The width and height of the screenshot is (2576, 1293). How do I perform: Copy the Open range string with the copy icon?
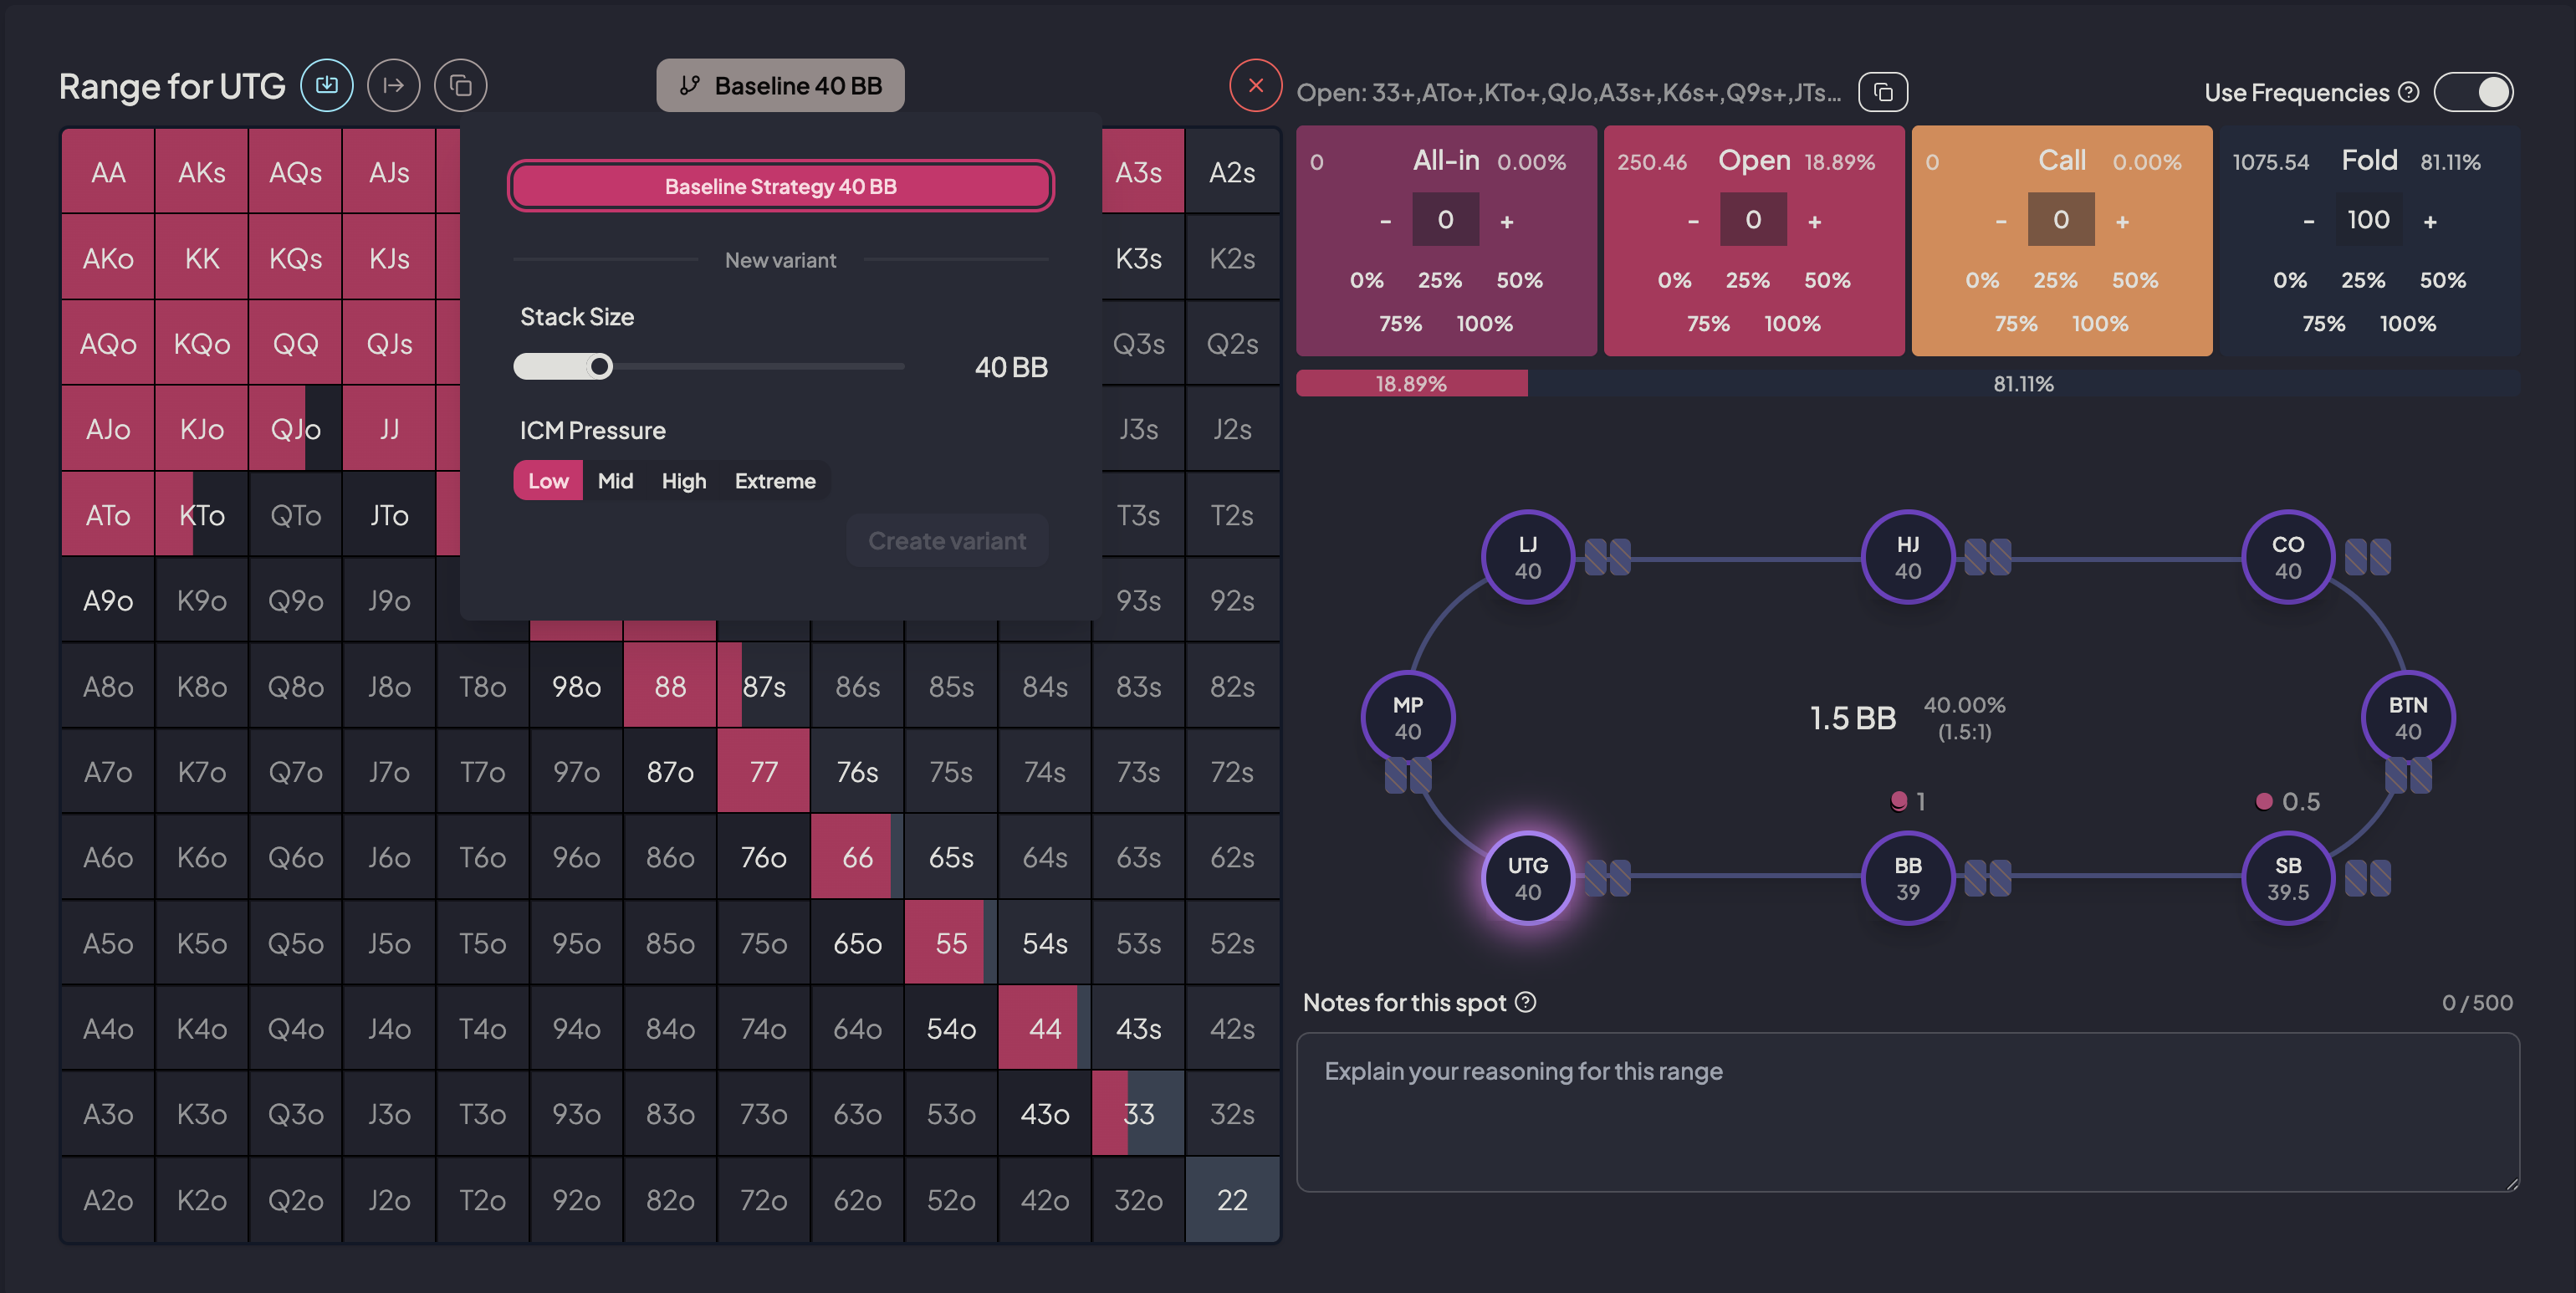(1882, 93)
